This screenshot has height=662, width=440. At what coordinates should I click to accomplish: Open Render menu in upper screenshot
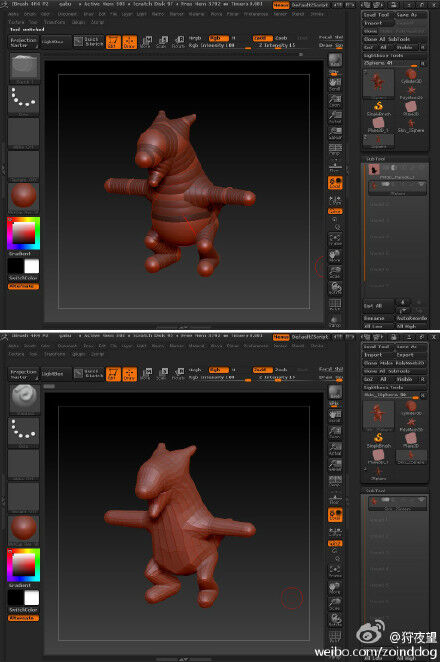click(x=280, y=14)
